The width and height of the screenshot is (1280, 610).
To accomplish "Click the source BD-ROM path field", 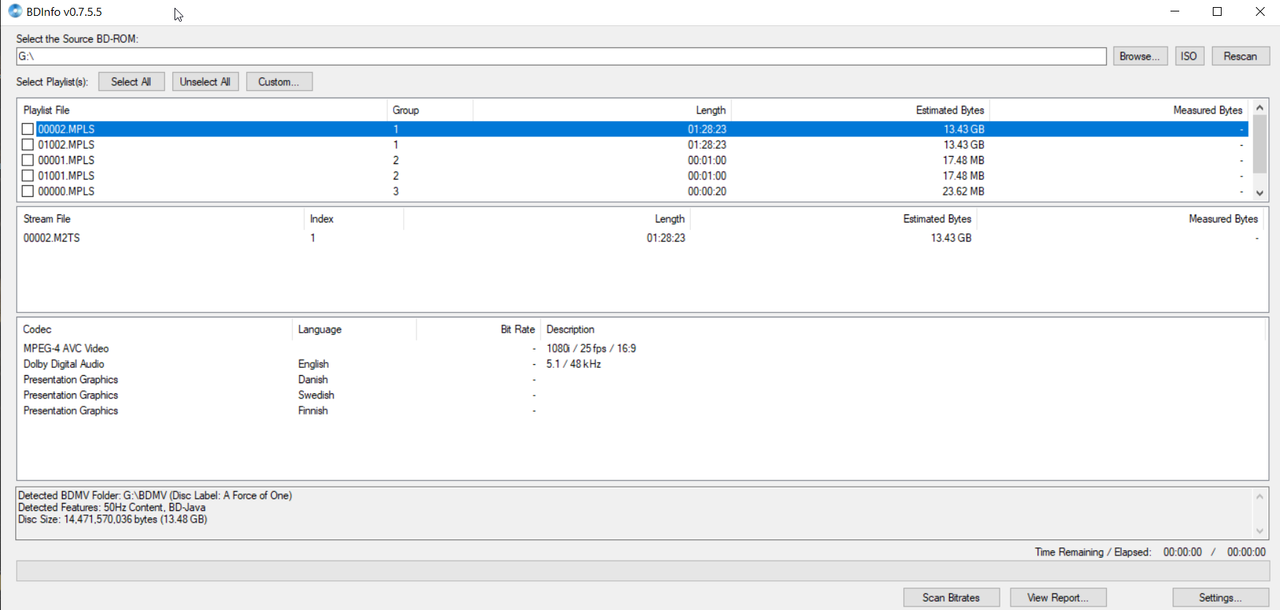I will coord(561,56).
